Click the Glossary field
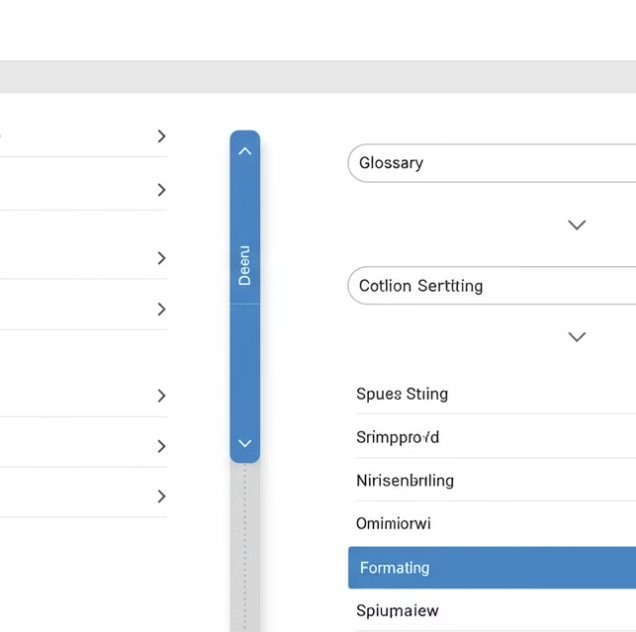 click(x=492, y=163)
